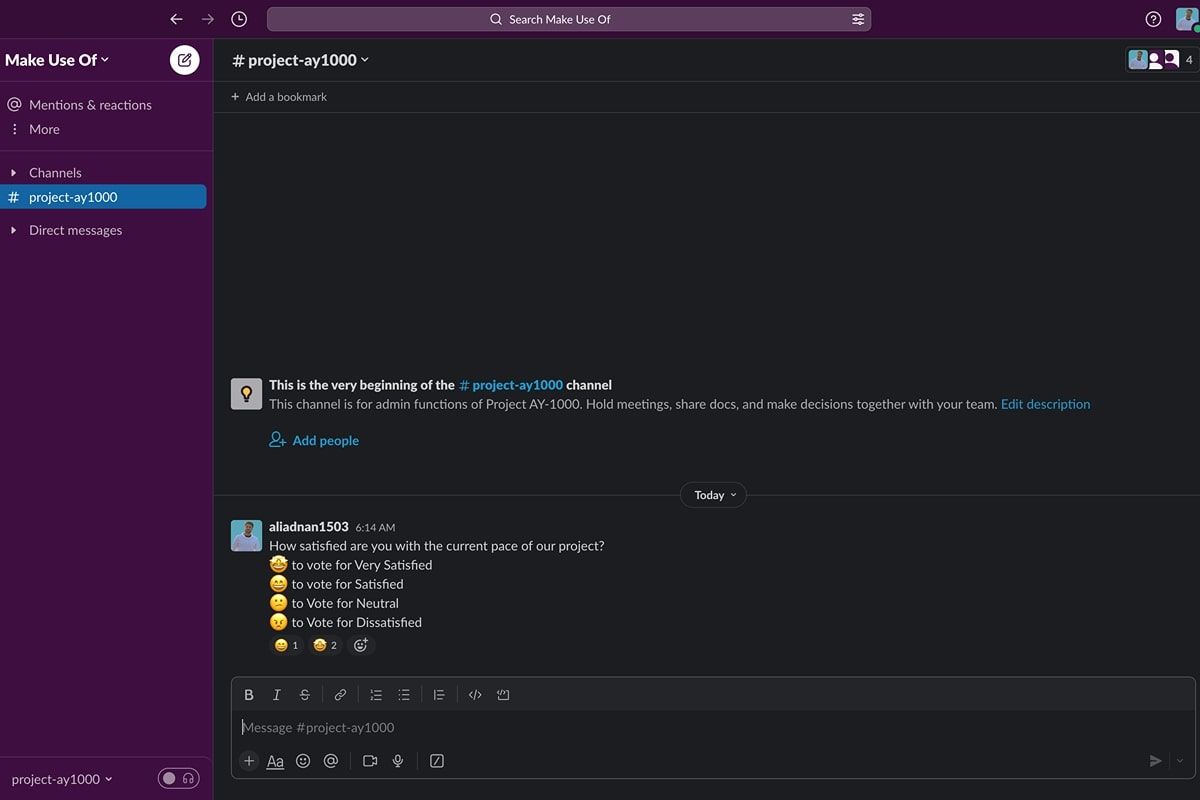Click 'to Vote for Dissatisfied' text
This screenshot has height=800, width=1200.
357,622
